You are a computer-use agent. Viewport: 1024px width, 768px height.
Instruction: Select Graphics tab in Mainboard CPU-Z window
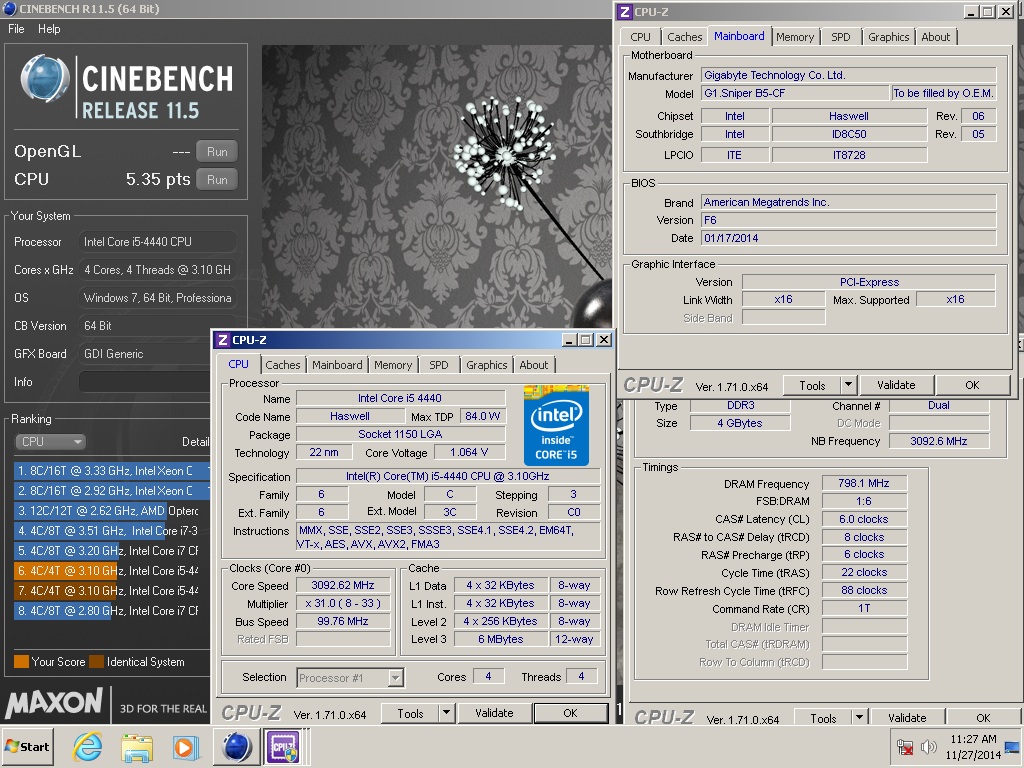888,37
